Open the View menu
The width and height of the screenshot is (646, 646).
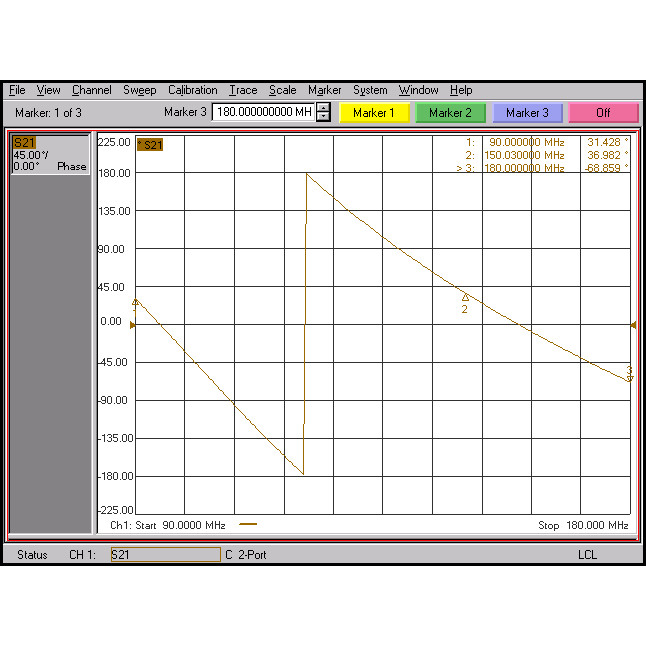(x=48, y=90)
